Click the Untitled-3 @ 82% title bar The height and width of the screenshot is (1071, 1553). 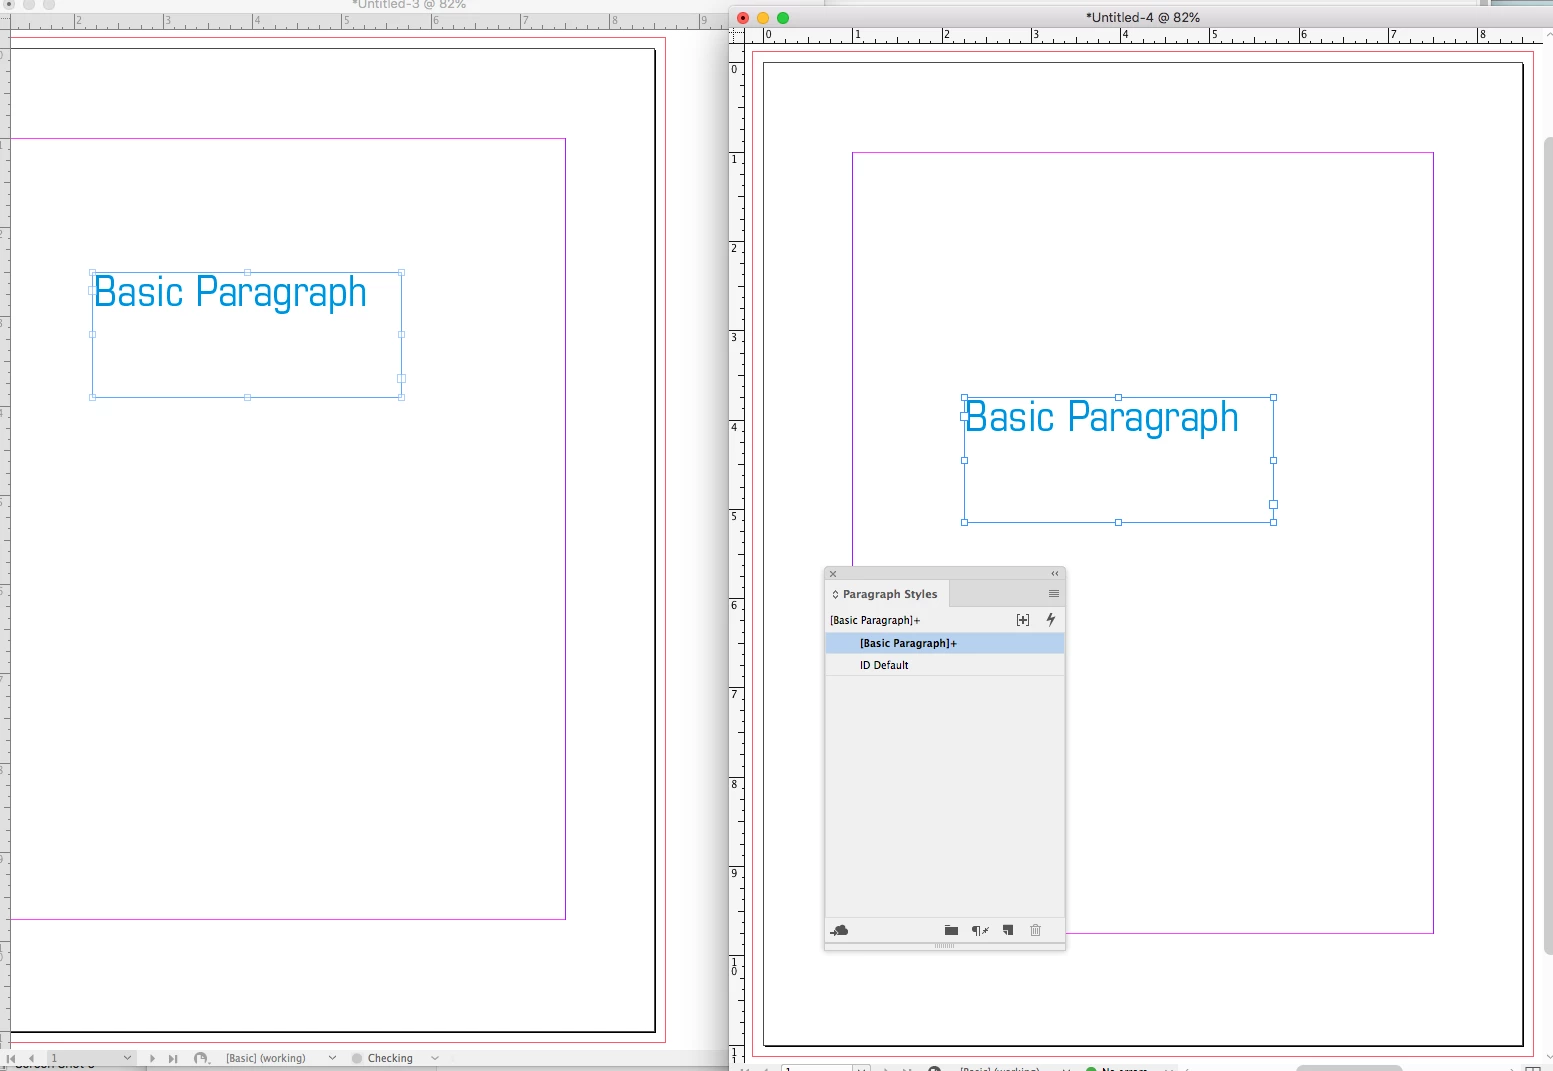tap(408, 4)
